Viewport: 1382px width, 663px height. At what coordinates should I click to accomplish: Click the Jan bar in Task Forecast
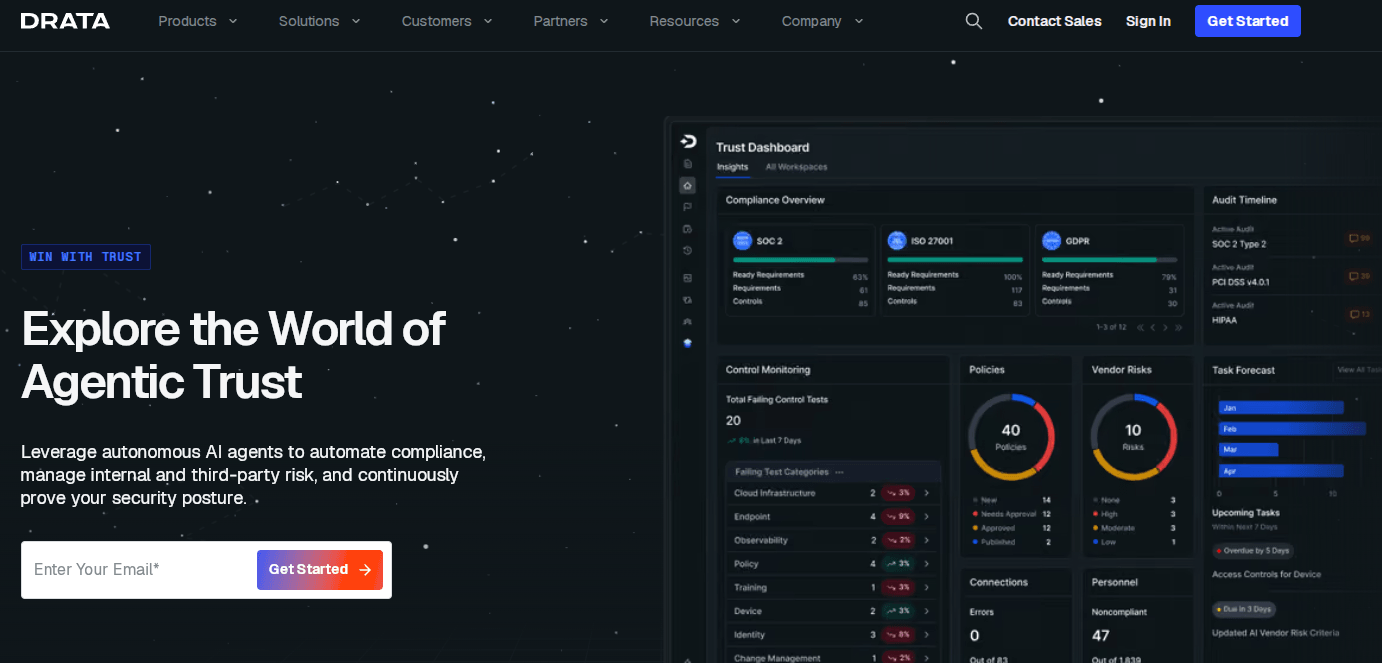(x=1281, y=408)
